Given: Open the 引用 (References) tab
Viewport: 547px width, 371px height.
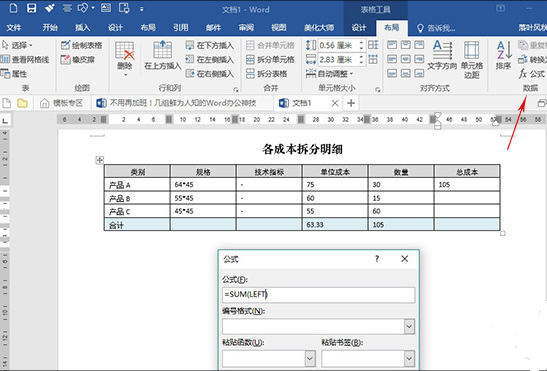Looking at the screenshot, I should pos(181,28).
